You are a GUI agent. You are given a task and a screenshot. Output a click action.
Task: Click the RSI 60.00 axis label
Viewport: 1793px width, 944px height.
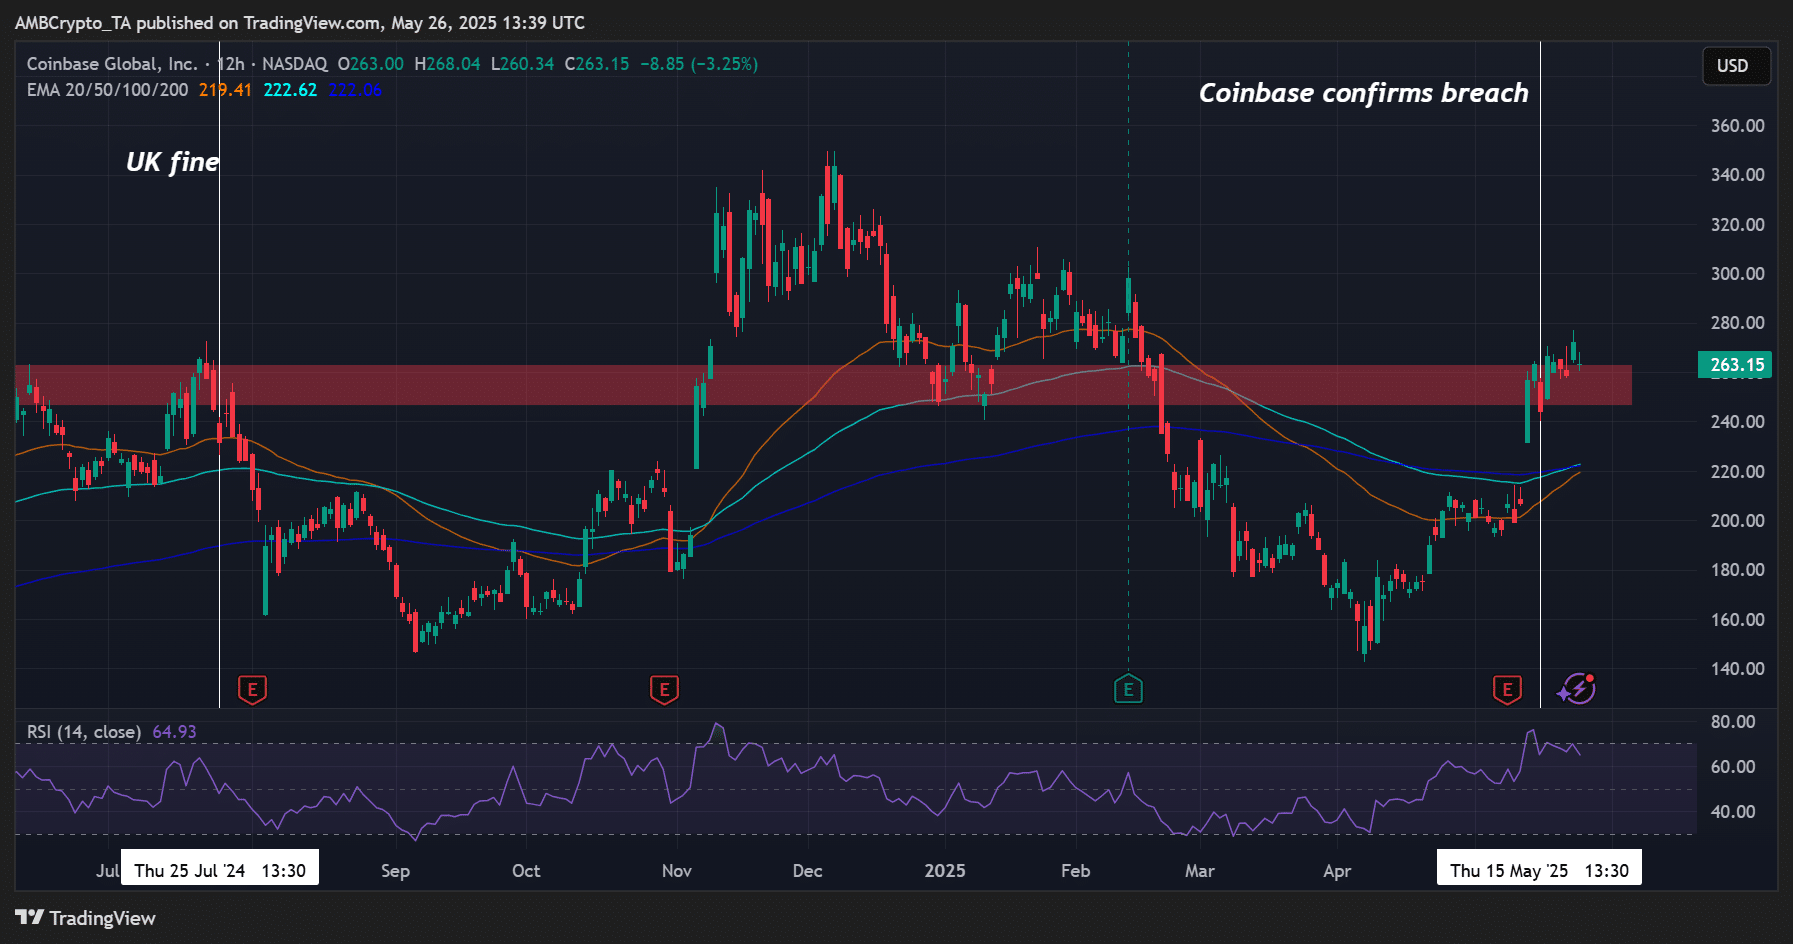[1733, 767]
